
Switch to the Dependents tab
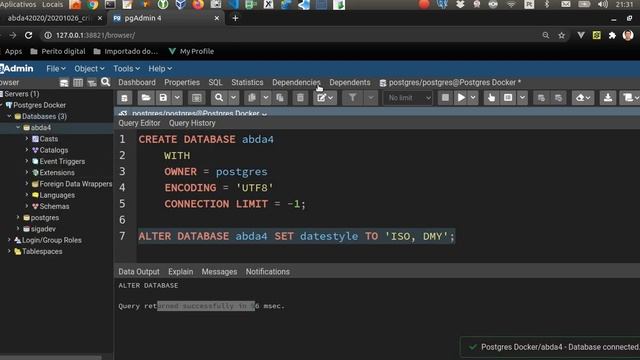click(350, 82)
